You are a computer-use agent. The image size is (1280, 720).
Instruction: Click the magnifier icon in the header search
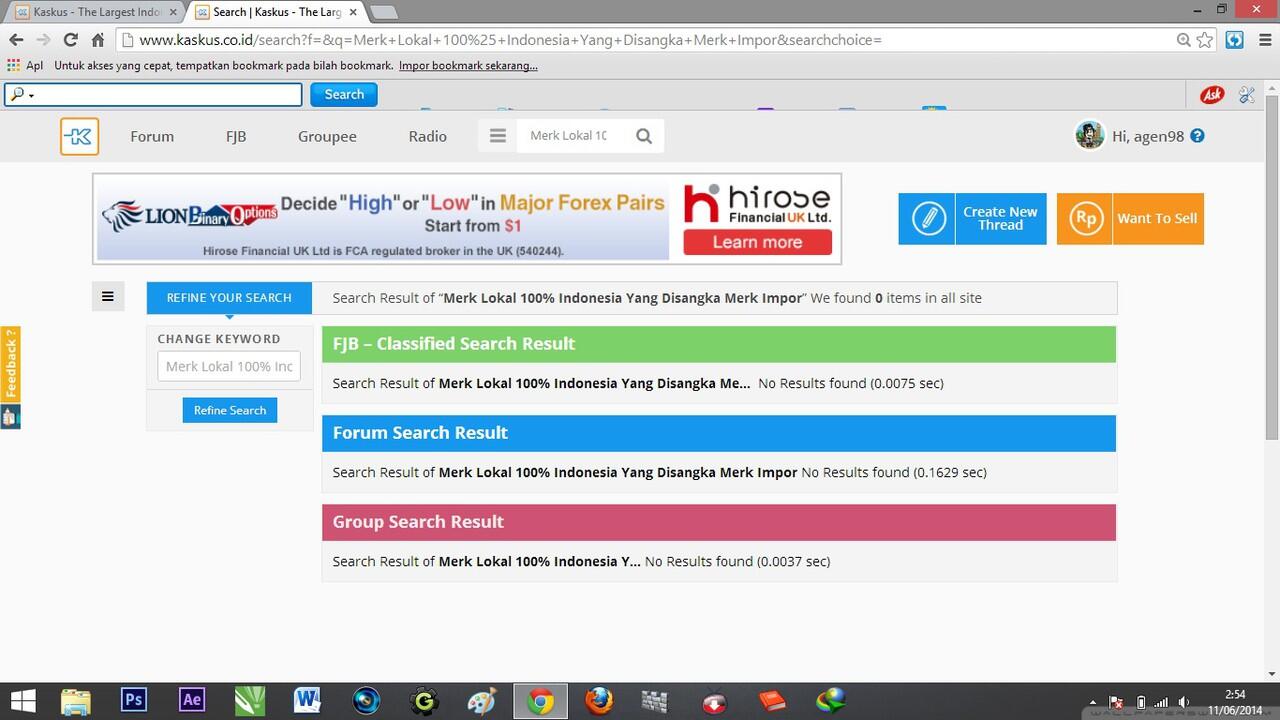[x=644, y=136]
